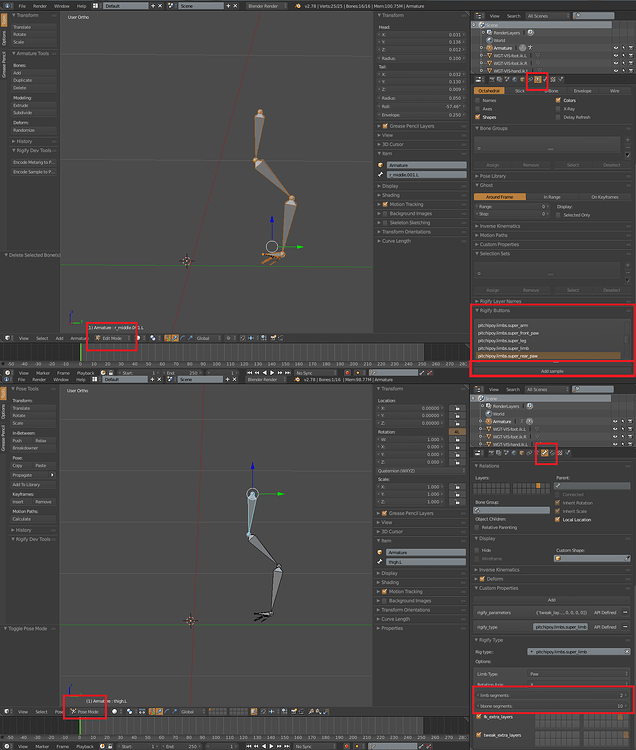636x750 pixels.
Task: Open File menu in top window
Action: (22, 6)
